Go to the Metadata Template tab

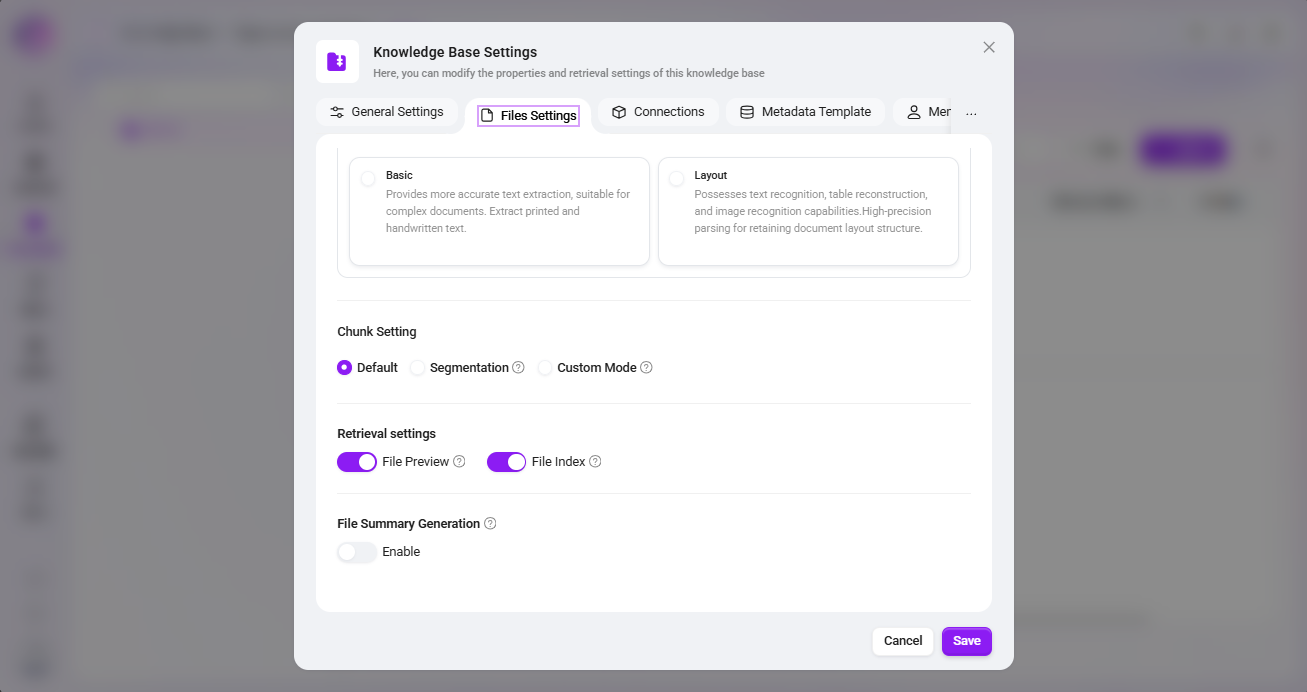[805, 112]
